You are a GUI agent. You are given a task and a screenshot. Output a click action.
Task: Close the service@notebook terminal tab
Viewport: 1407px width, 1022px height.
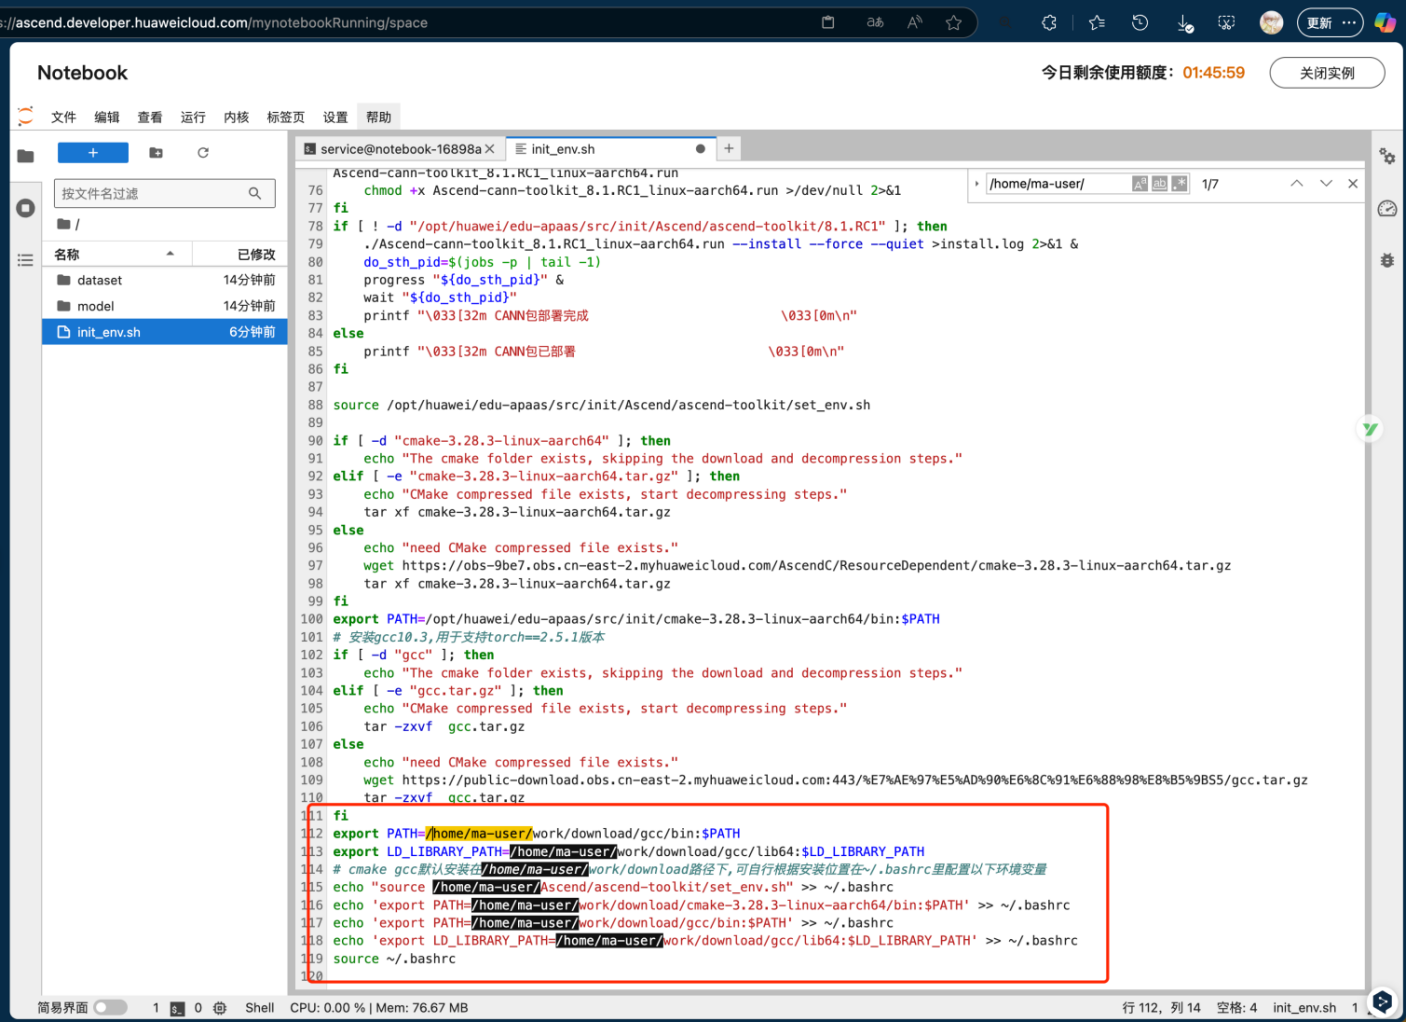490,149
